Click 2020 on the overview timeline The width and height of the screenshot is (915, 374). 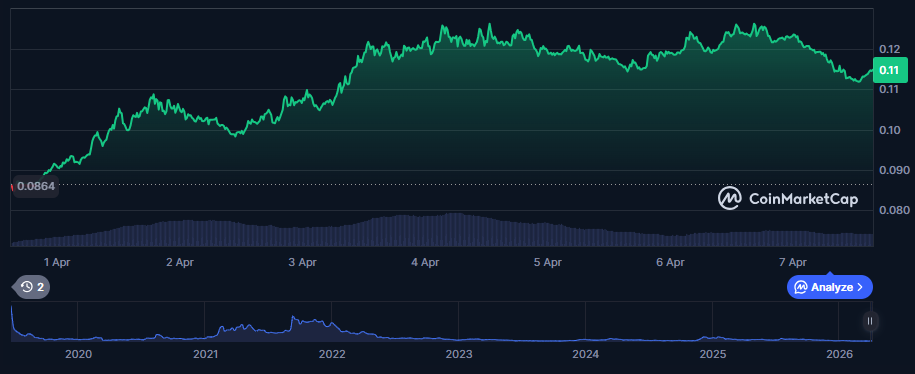78,354
